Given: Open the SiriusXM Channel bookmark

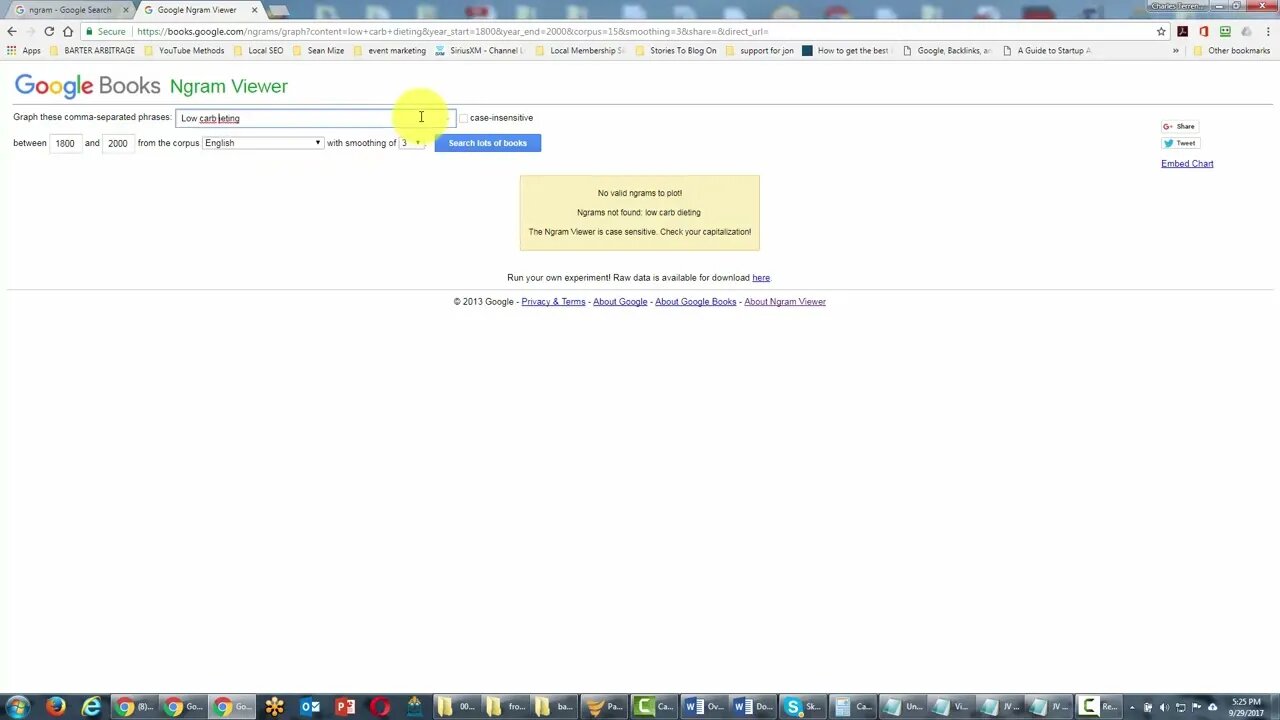Looking at the screenshot, I should pos(479,50).
